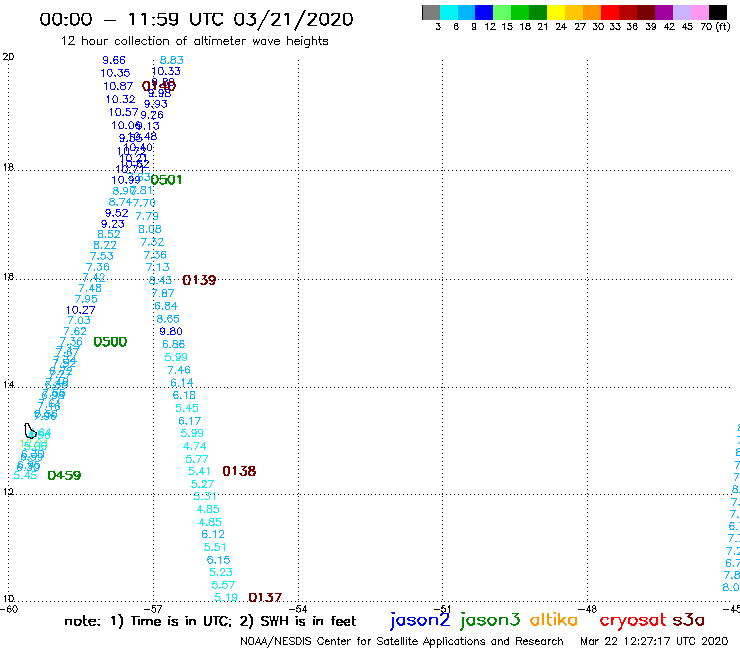Select the 9.23 wave height reading

point(113,224)
